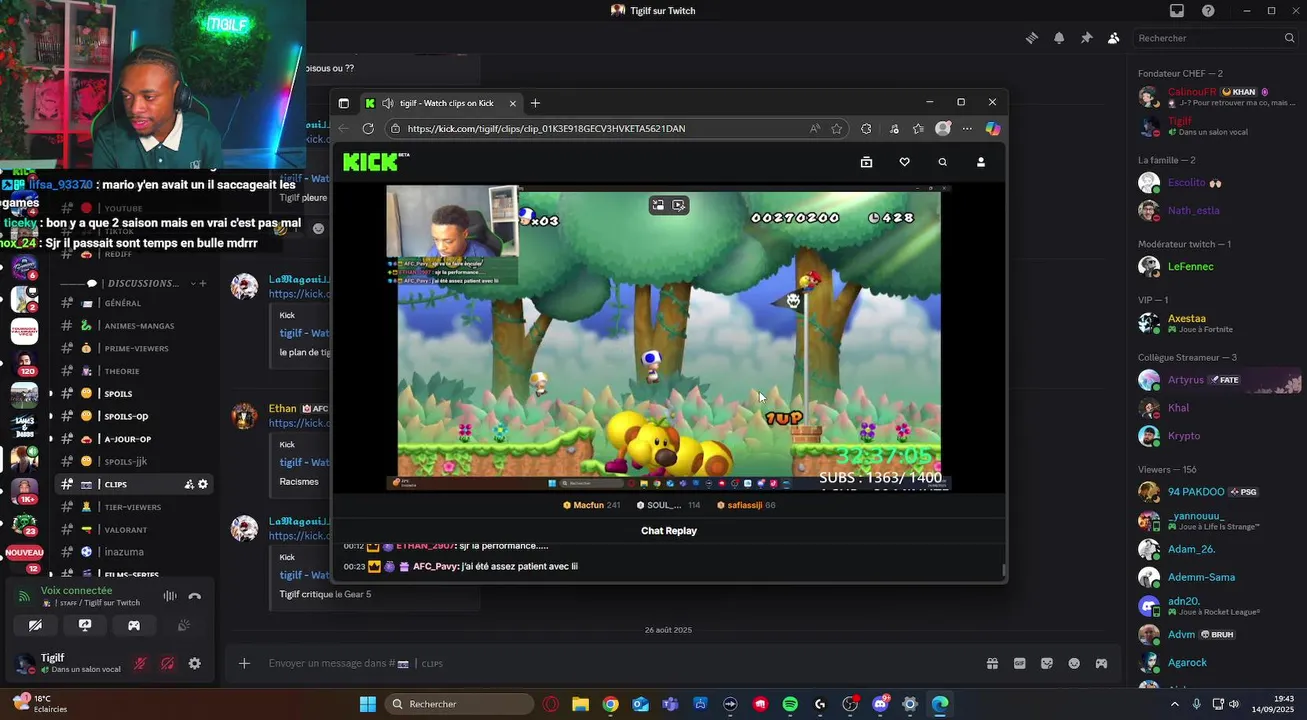Reload the Kick page in Edge
Viewport: 1307px width, 720px height.
[x=368, y=129]
